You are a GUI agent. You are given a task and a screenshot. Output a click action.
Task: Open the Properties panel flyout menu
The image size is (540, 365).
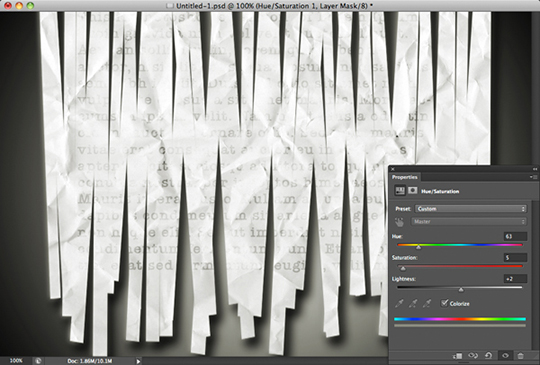(x=533, y=177)
